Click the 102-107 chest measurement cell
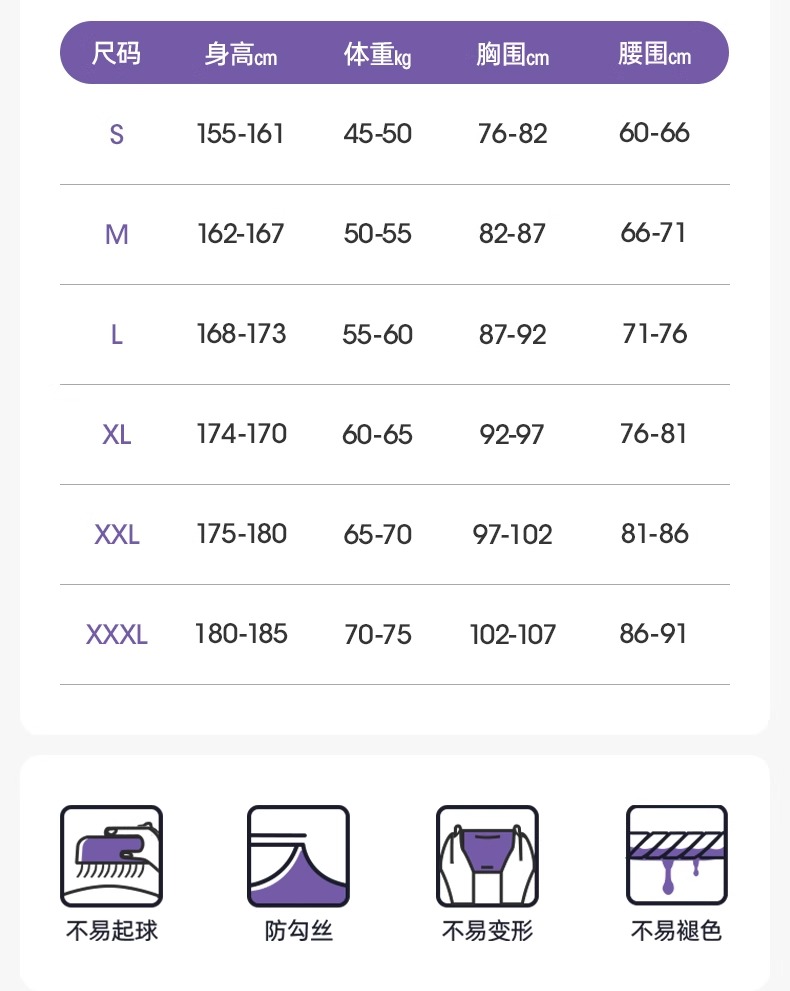The image size is (790, 991). (512, 634)
